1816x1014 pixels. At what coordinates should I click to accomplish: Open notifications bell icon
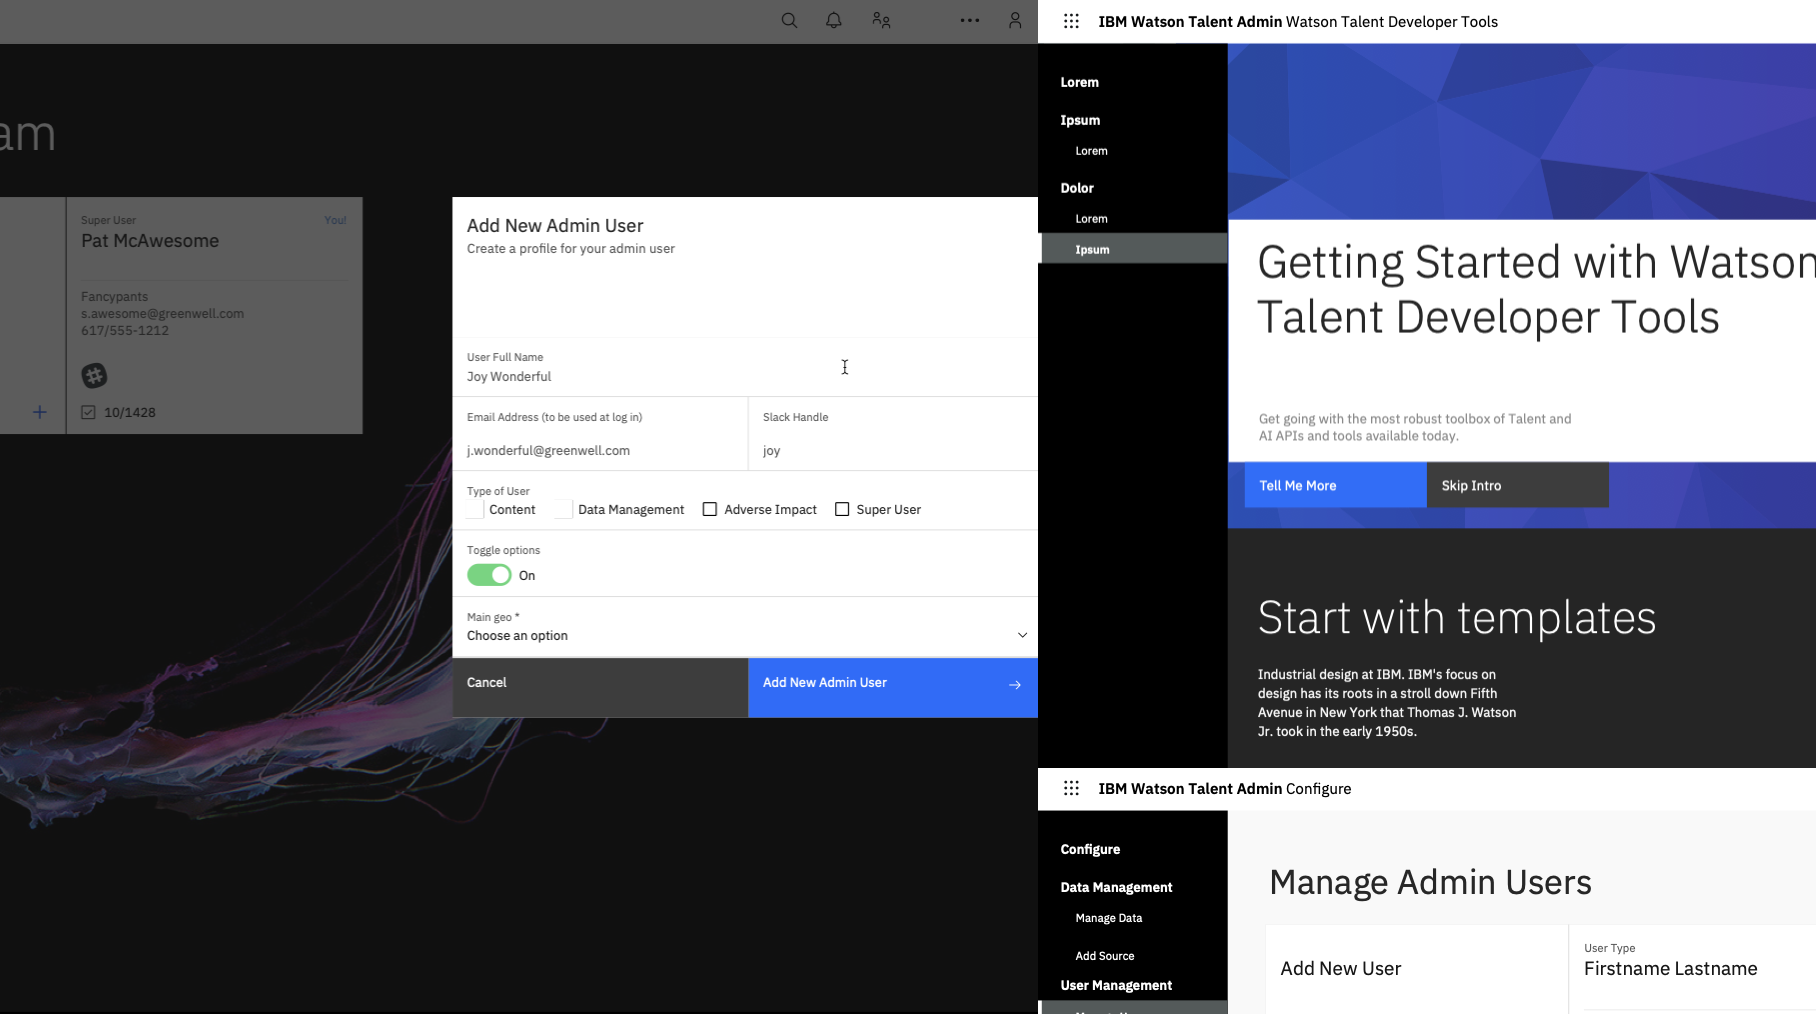833,20
